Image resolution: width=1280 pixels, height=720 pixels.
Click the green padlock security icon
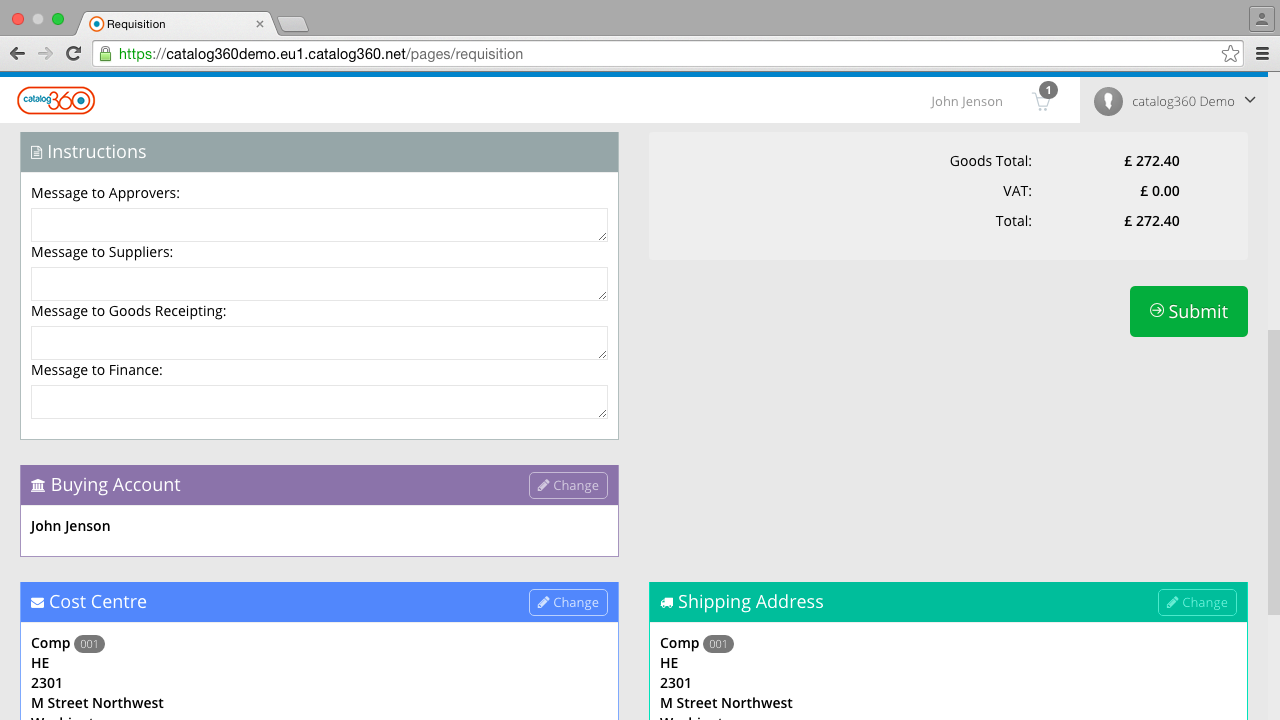(105, 54)
